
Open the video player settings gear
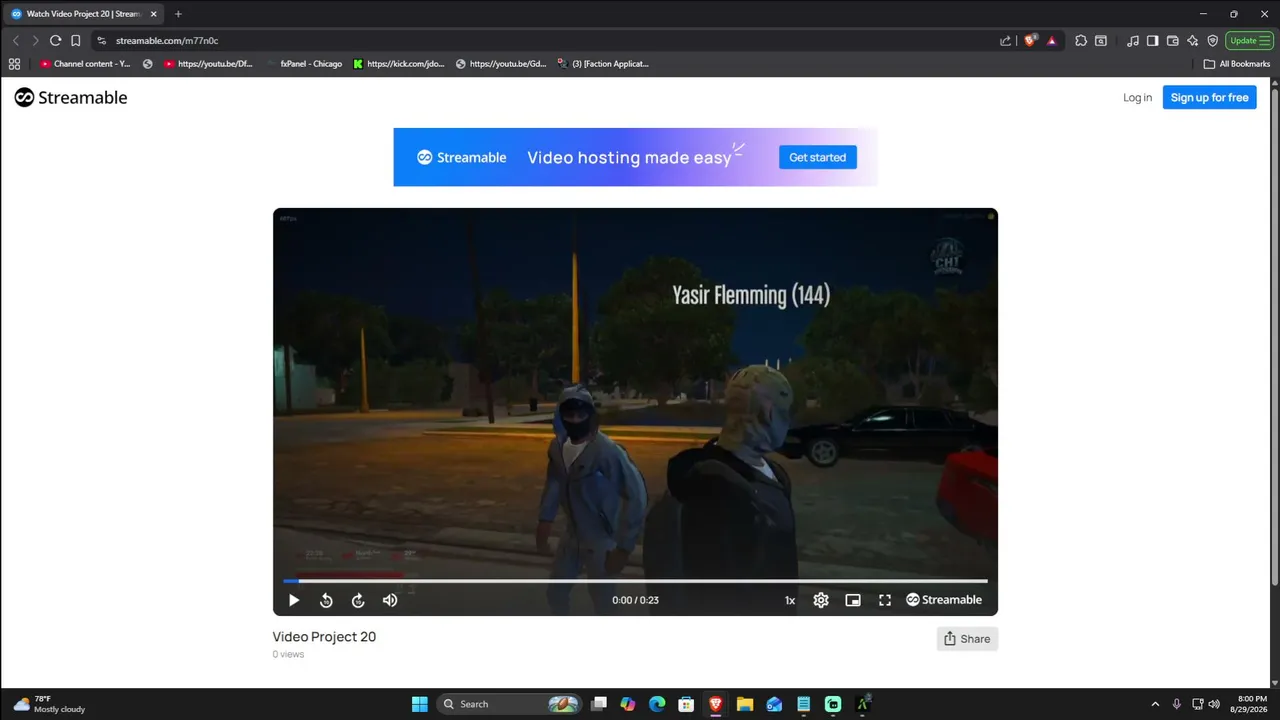pyautogui.click(x=821, y=600)
